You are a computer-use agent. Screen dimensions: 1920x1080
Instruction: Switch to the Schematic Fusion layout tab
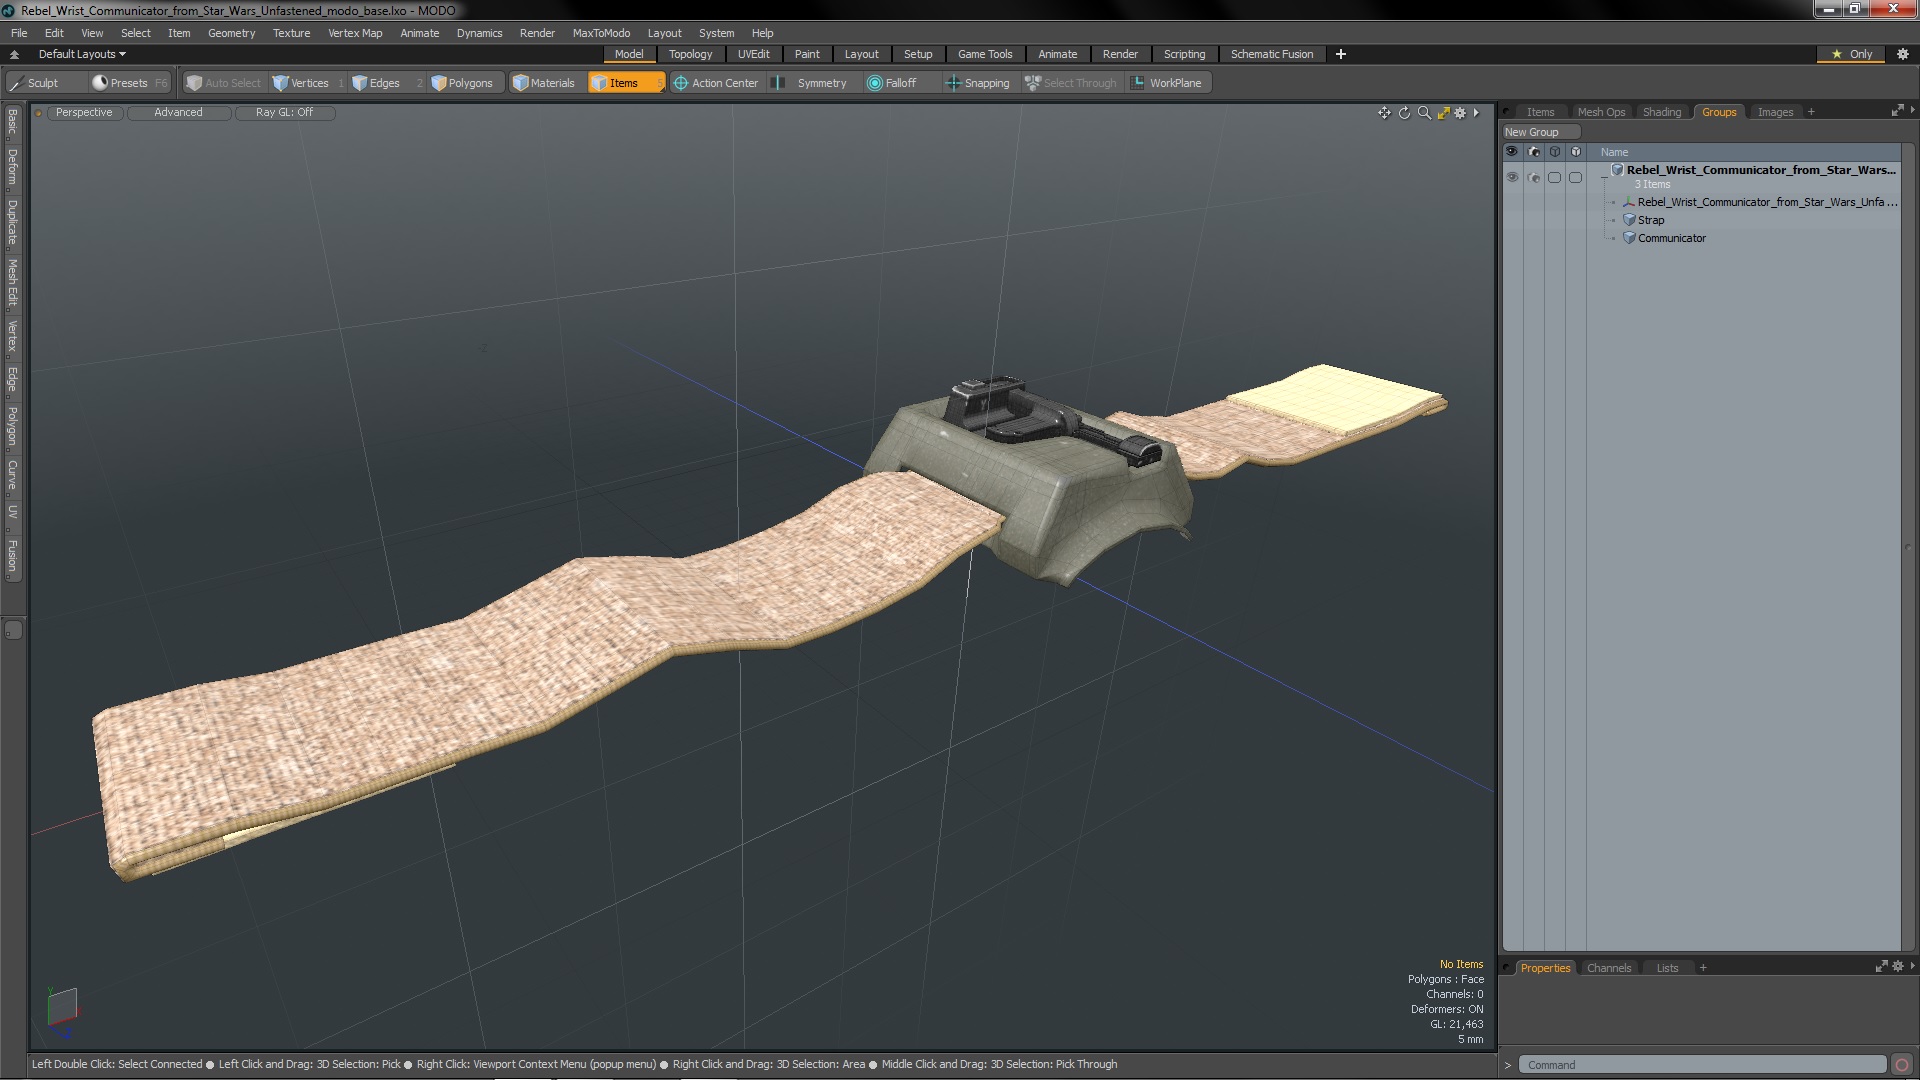pos(1271,54)
